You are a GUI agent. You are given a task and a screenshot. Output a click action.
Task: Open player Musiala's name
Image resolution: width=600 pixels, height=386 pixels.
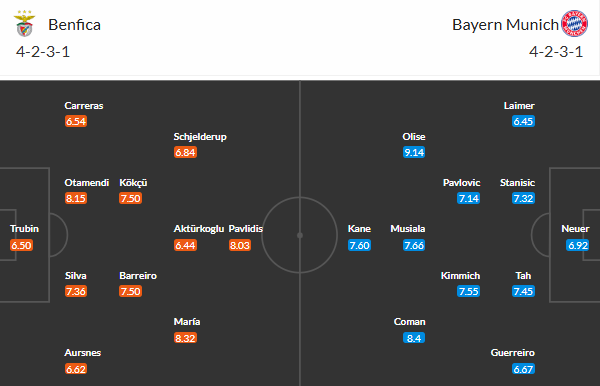click(408, 229)
